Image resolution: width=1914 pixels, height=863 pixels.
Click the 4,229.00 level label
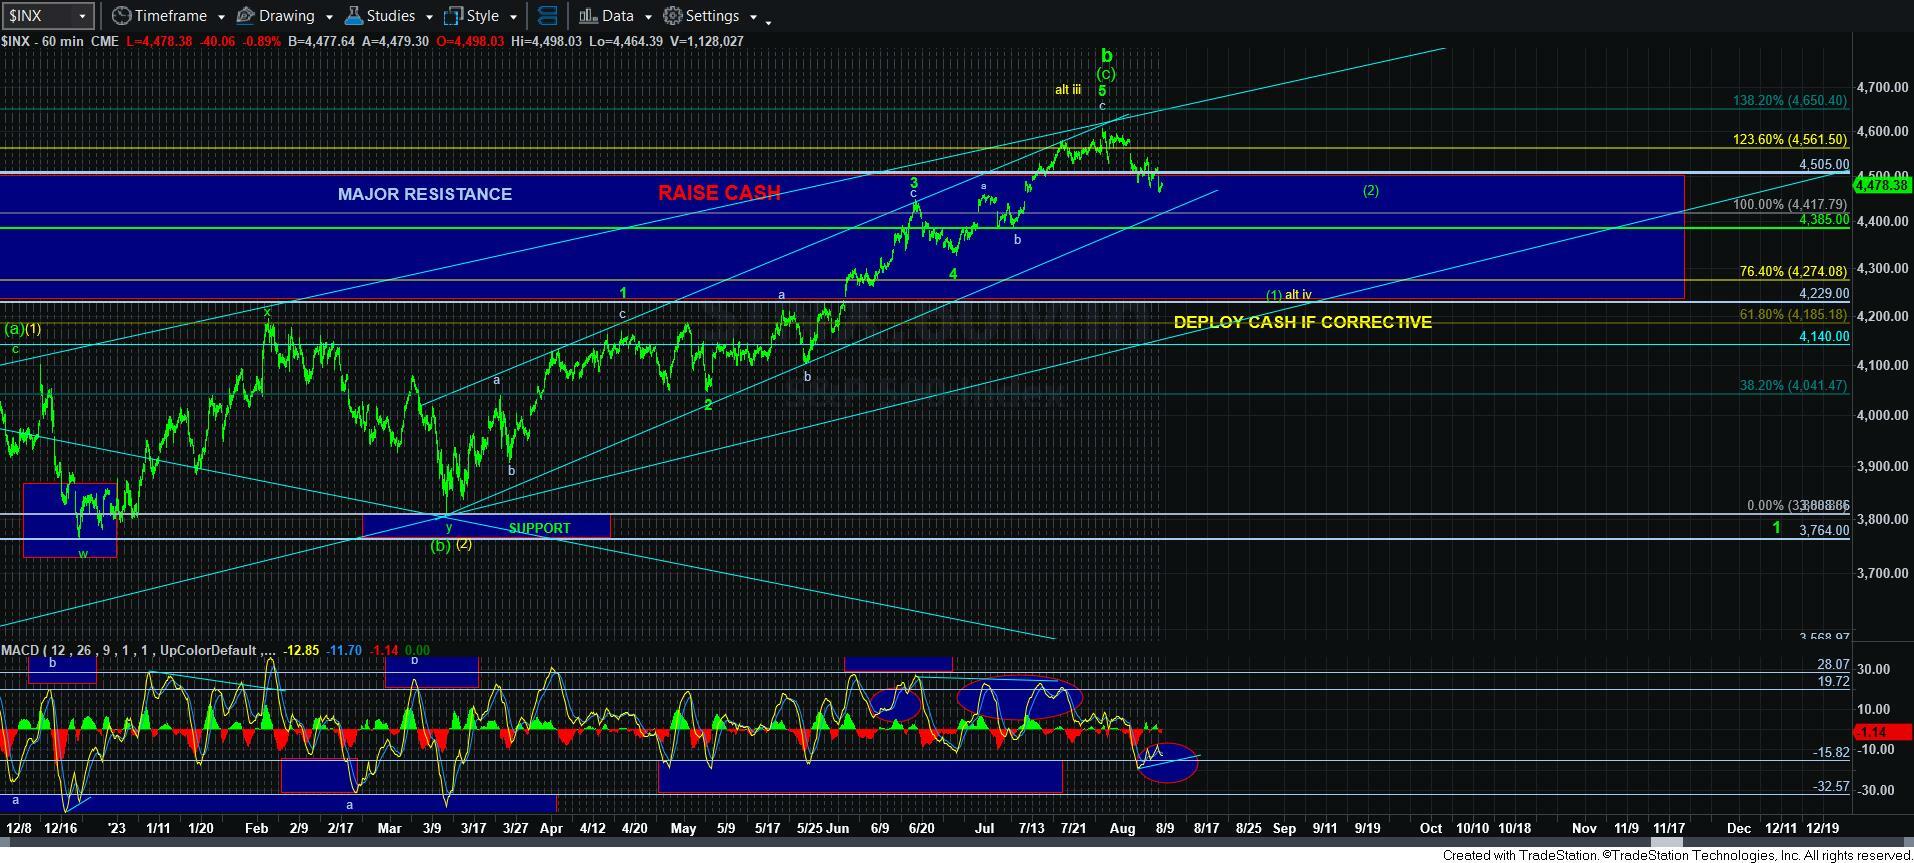pyautogui.click(x=1823, y=293)
